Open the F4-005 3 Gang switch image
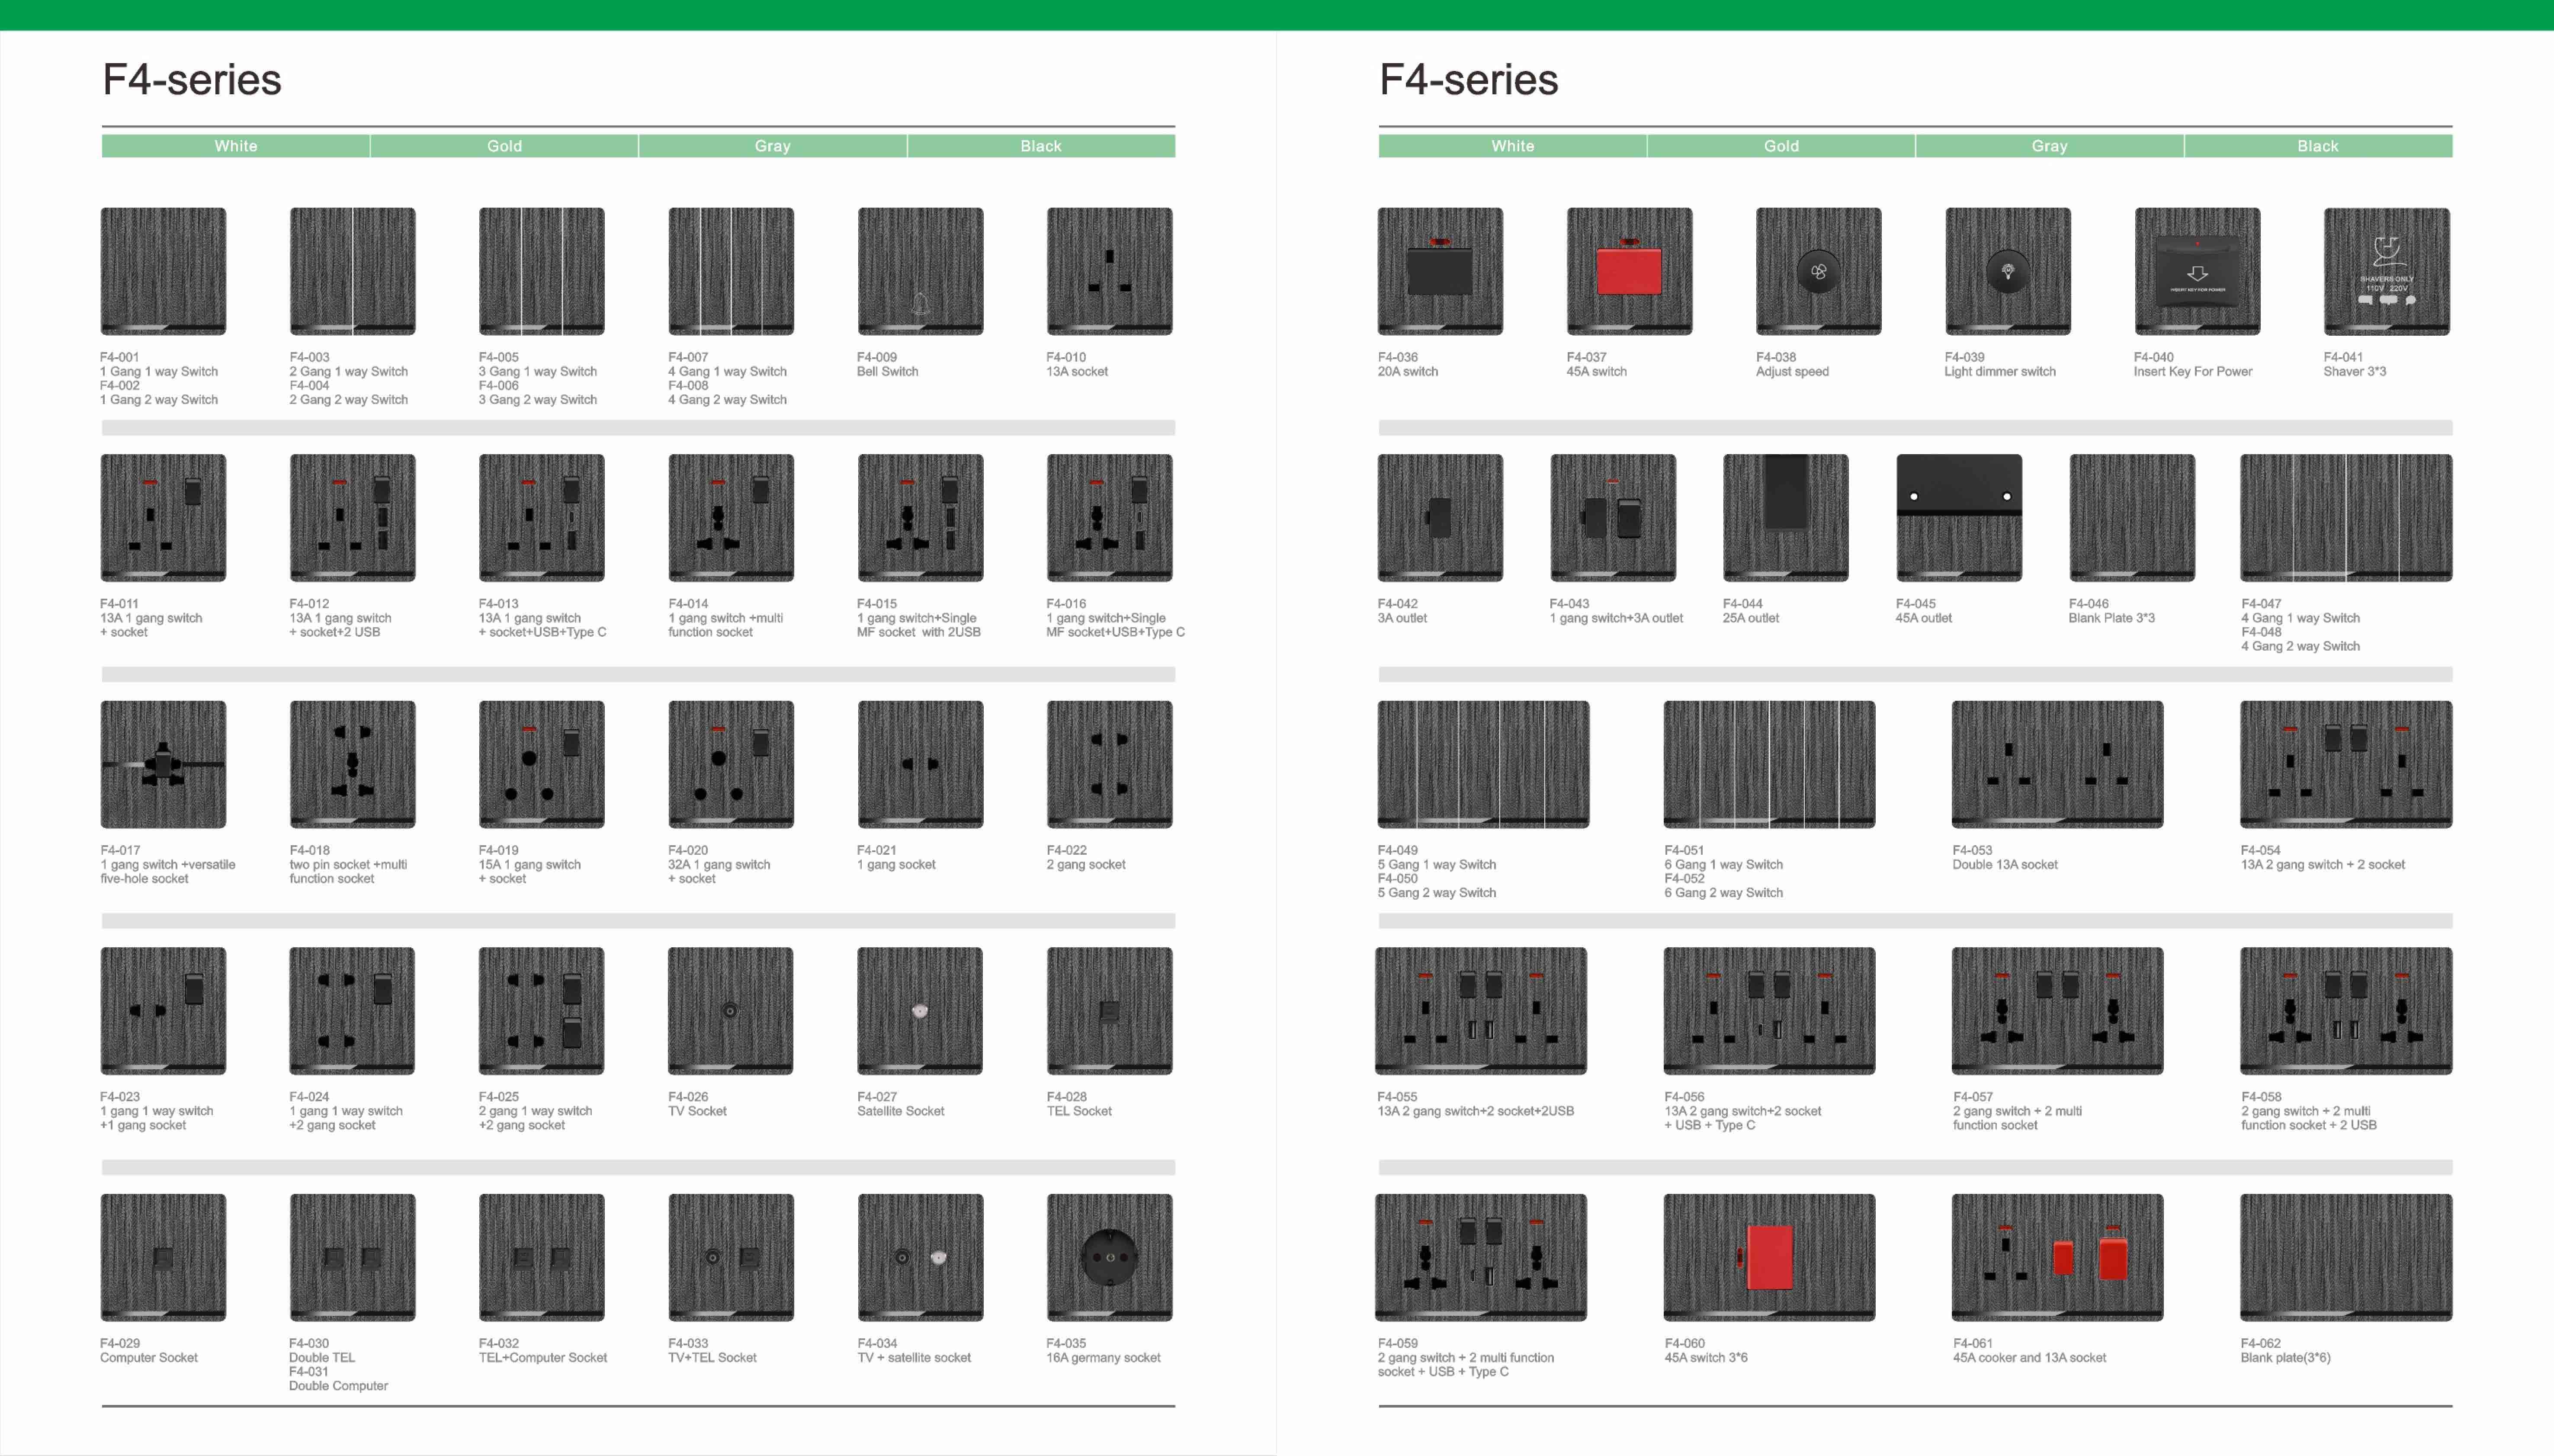The width and height of the screenshot is (2554, 1456). (541, 271)
